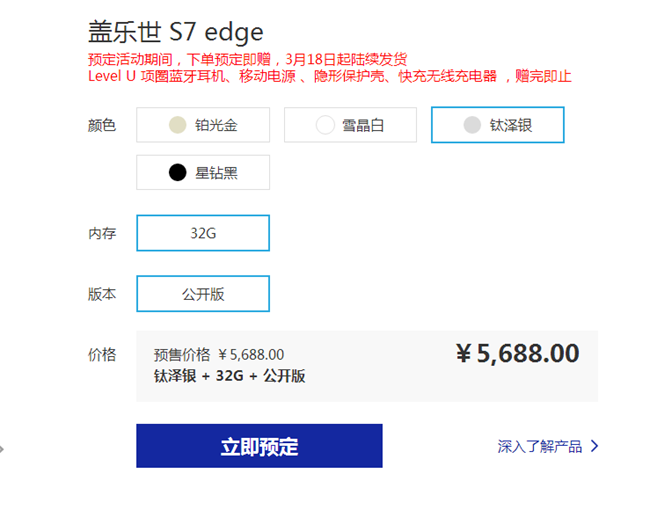Screen dimensions: 650x510
Task: Choose the 雪晶白 color option label
Action: pos(363,125)
